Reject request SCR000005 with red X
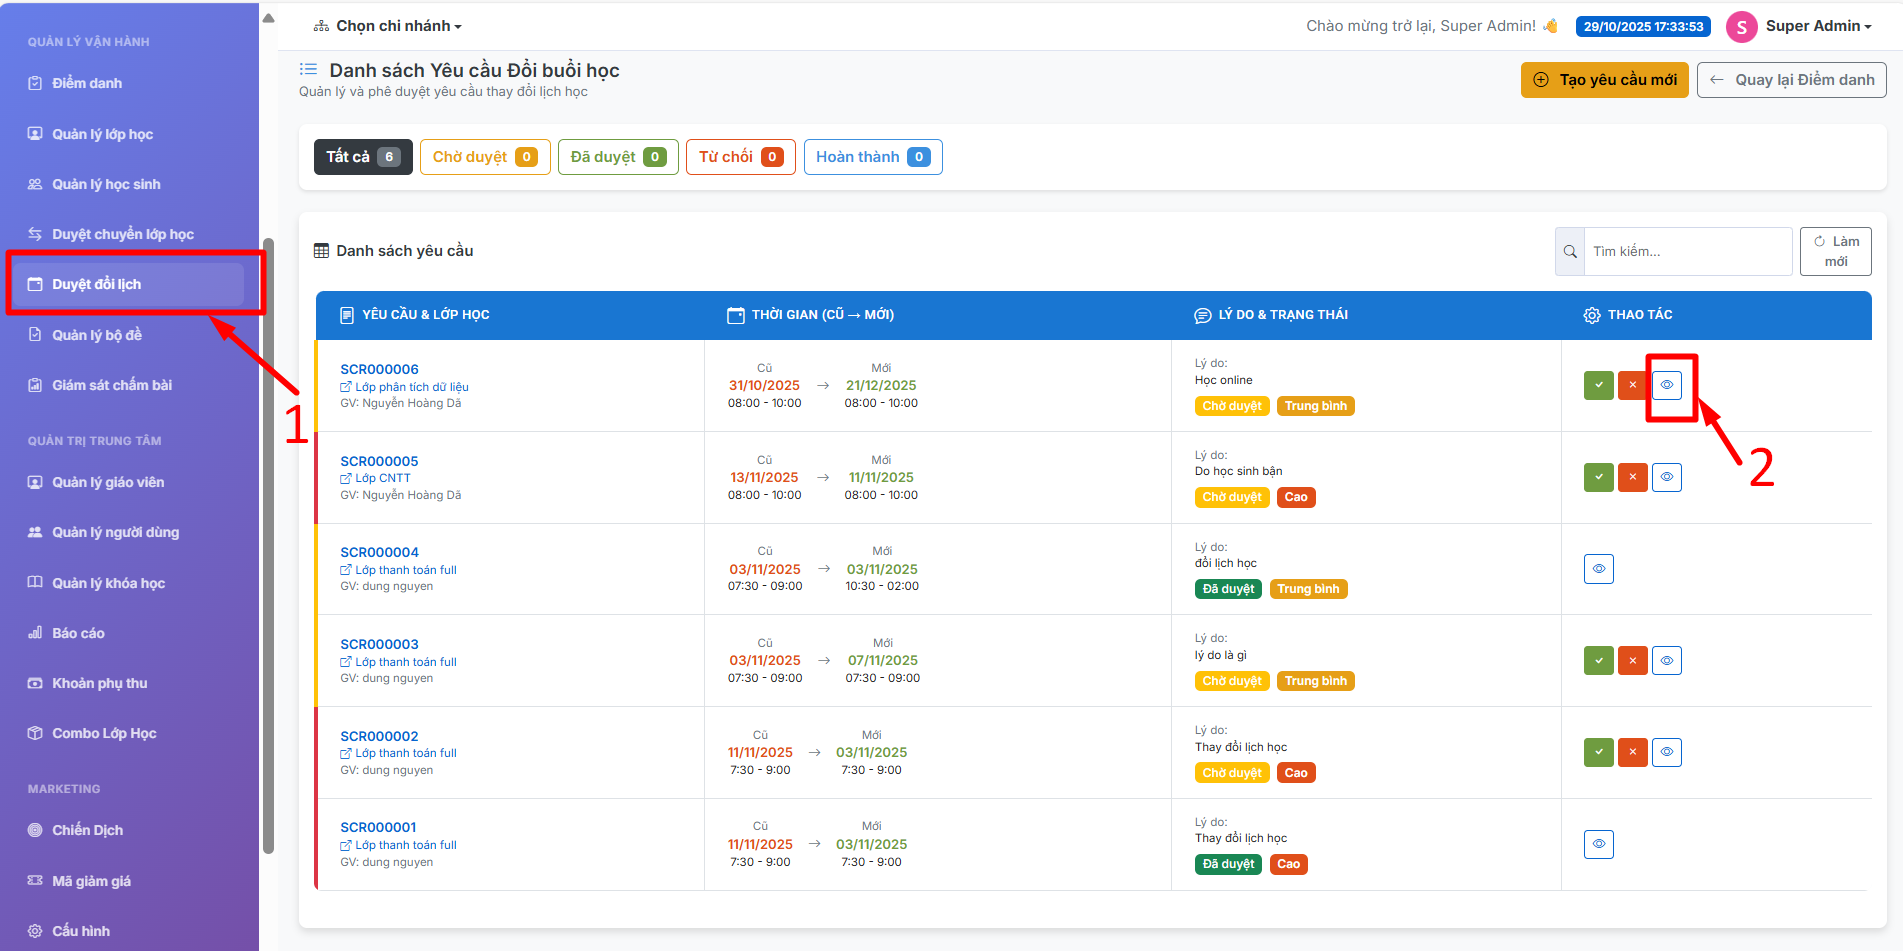The image size is (1903, 951). pos(1632,477)
